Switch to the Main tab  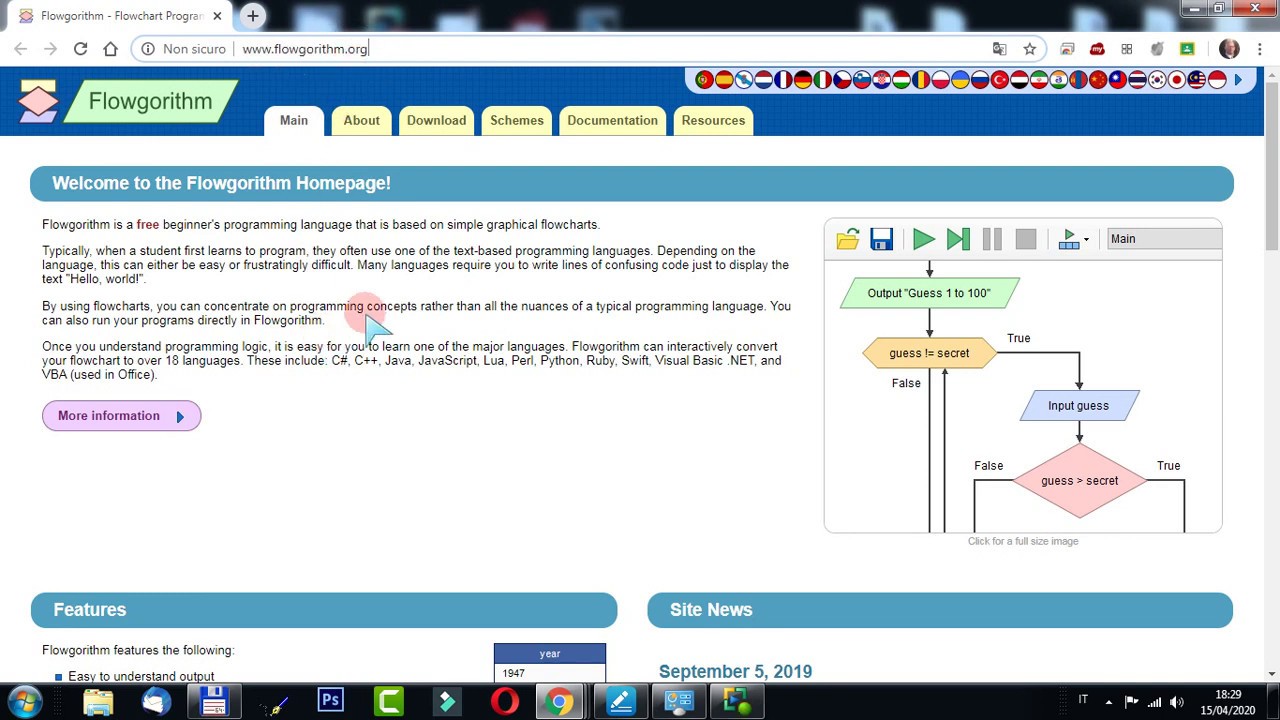(294, 120)
